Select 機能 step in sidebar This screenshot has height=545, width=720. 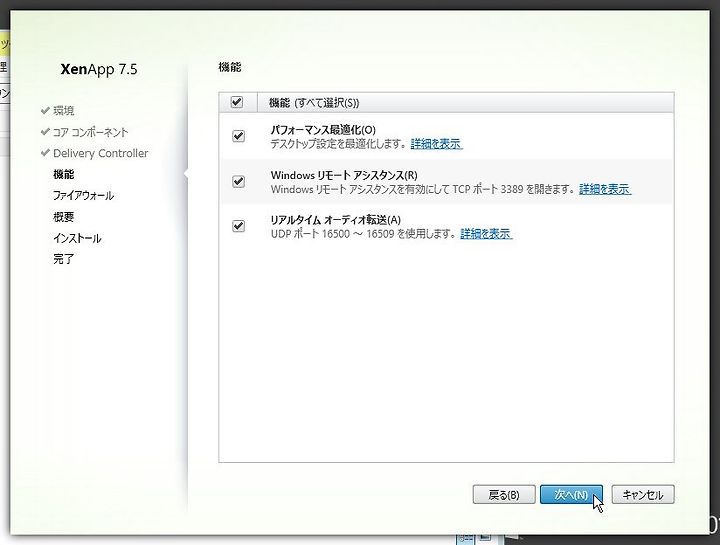tap(63, 174)
